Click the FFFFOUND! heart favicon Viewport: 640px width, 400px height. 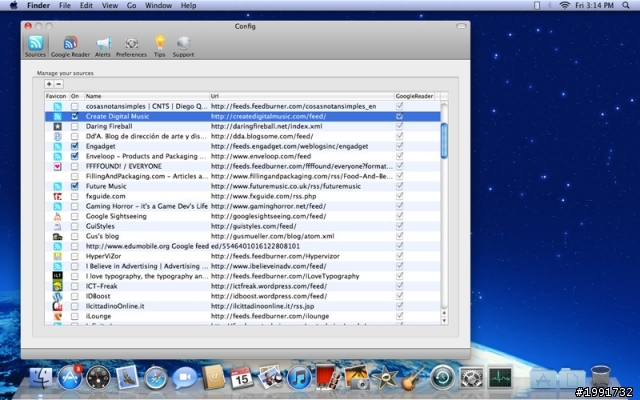[58, 166]
